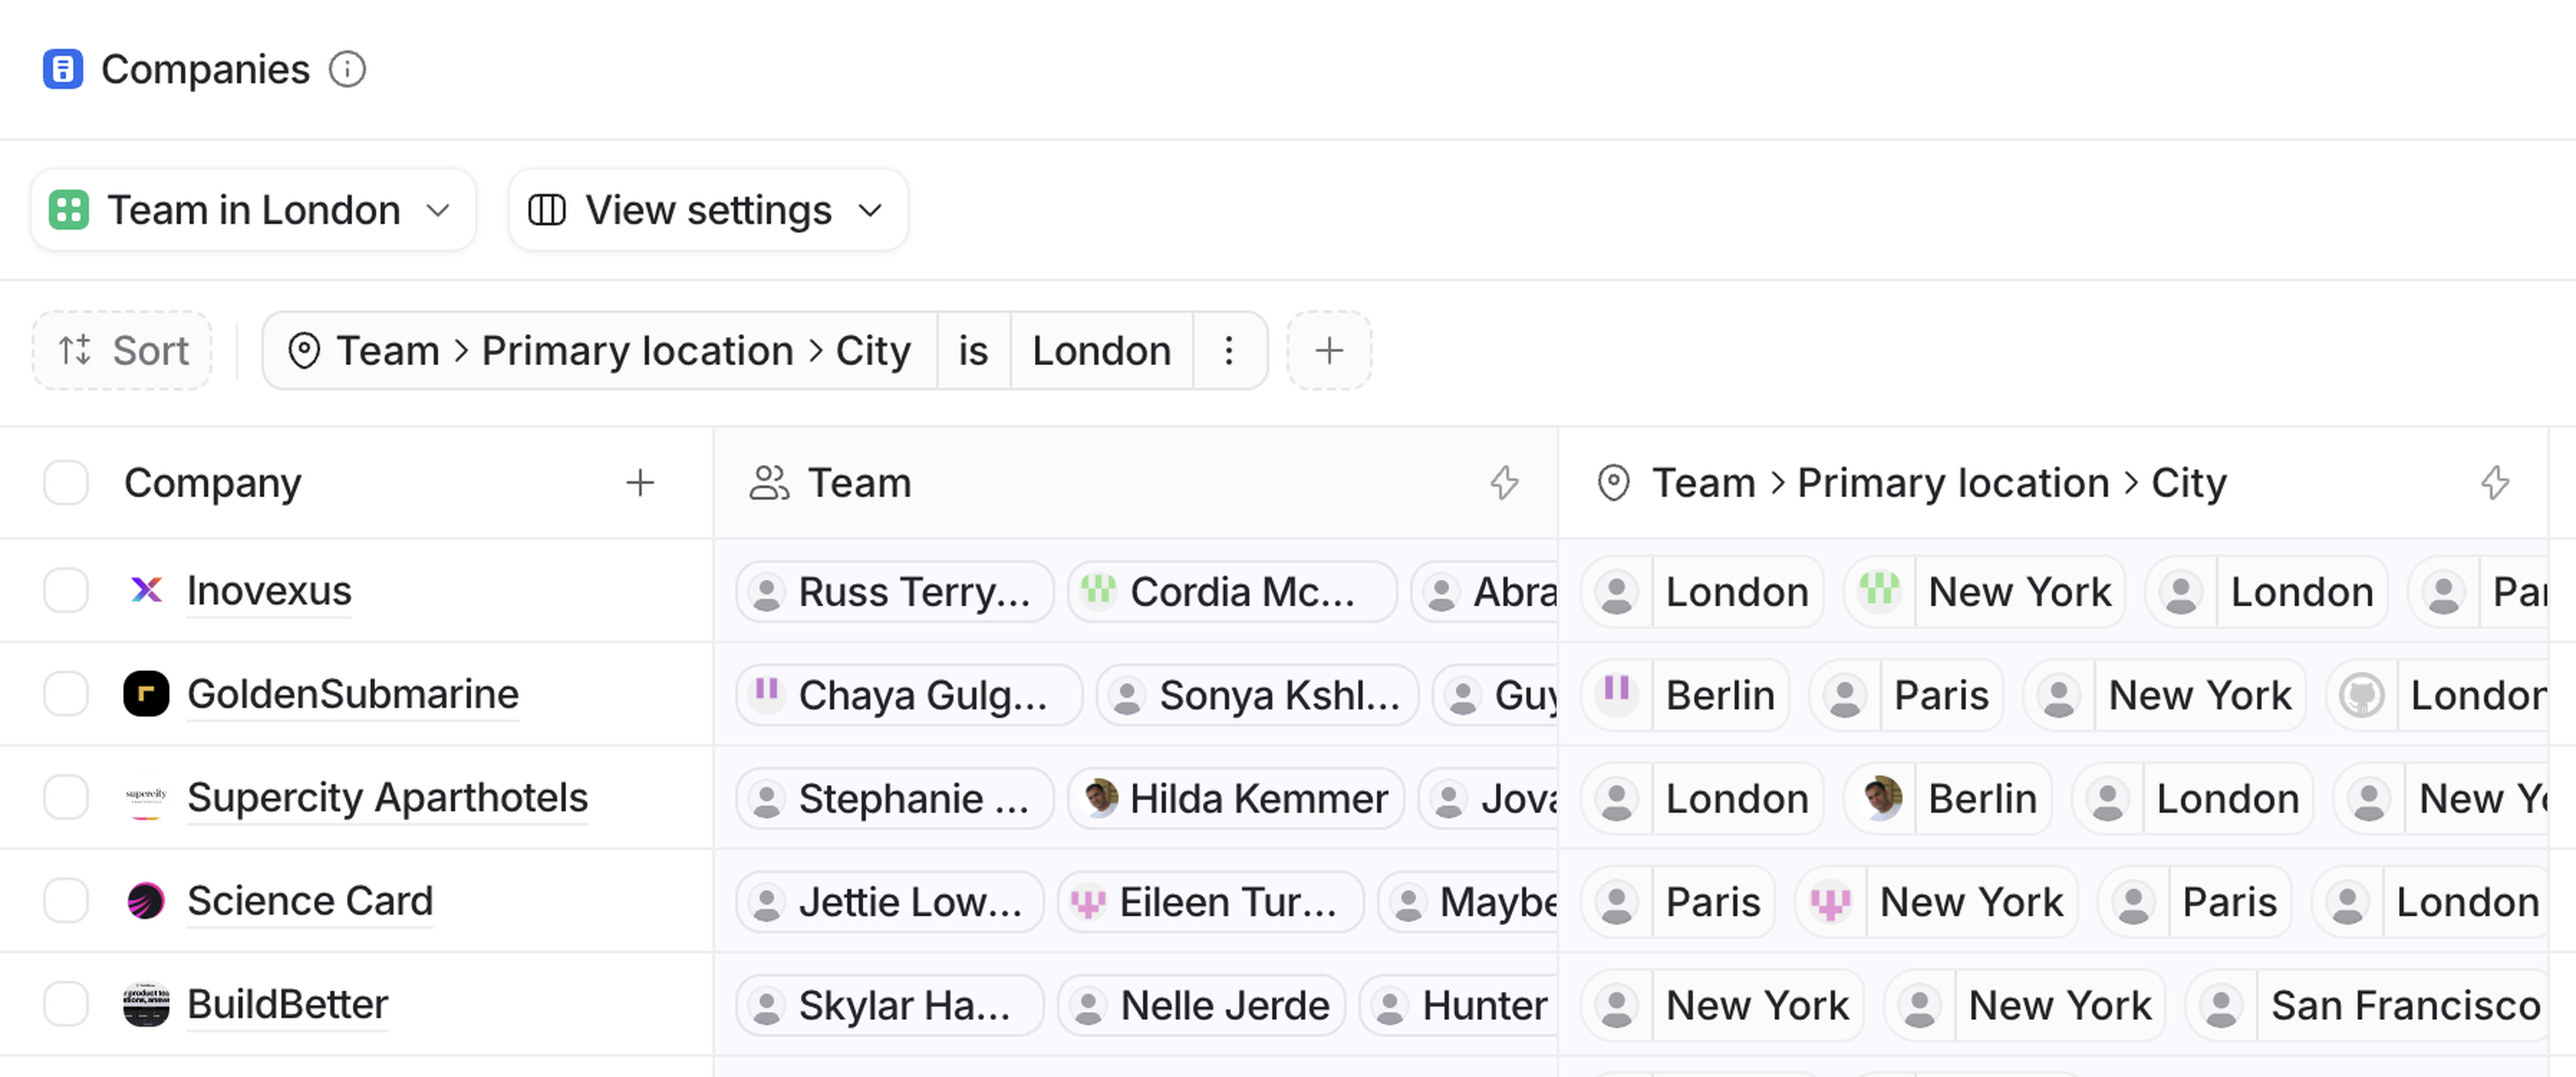Select the Science Card row checkbox
This screenshot has width=2576, height=1077.
click(x=66, y=901)
